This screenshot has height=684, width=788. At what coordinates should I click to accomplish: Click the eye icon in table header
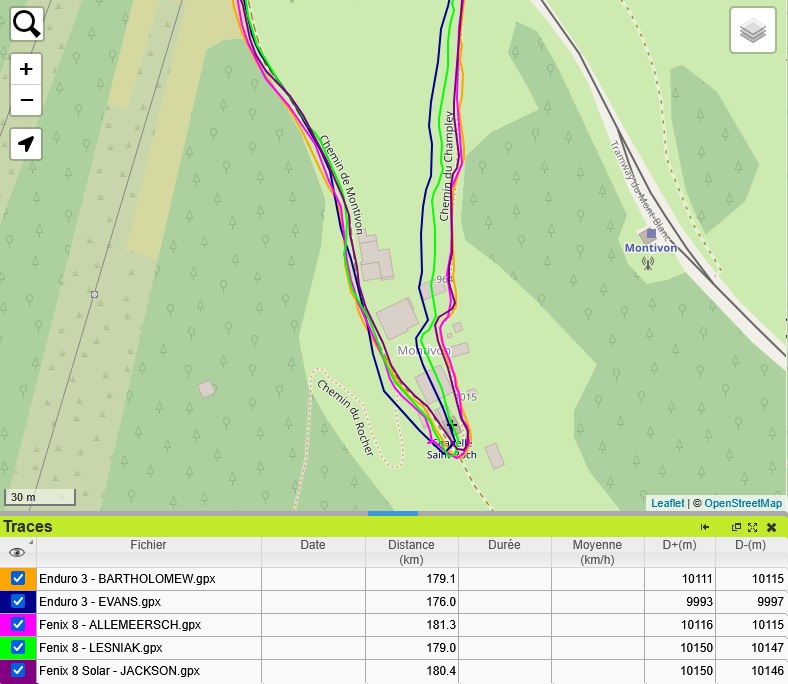click(x=17, y=552)
